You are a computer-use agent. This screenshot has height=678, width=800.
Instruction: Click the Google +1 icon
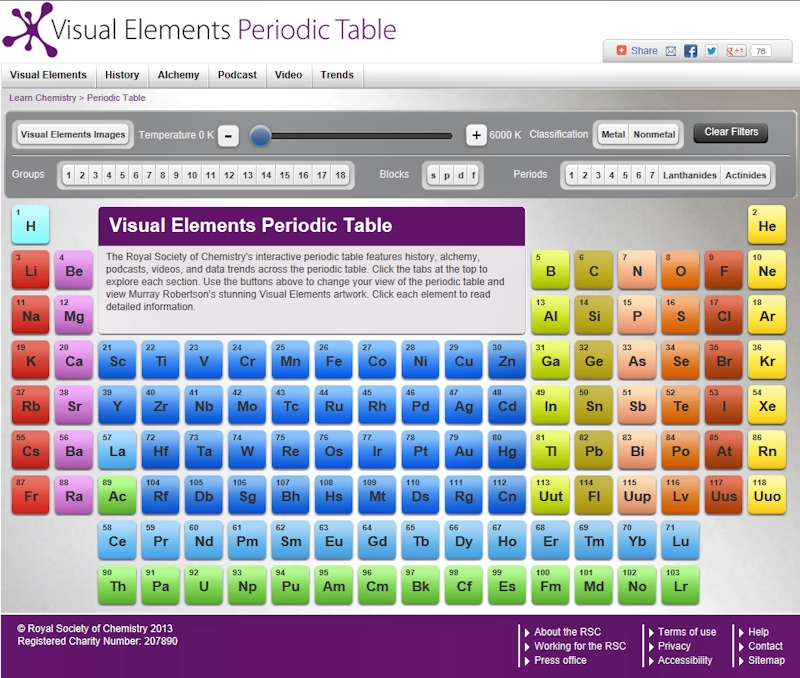[x=736, y=51]
